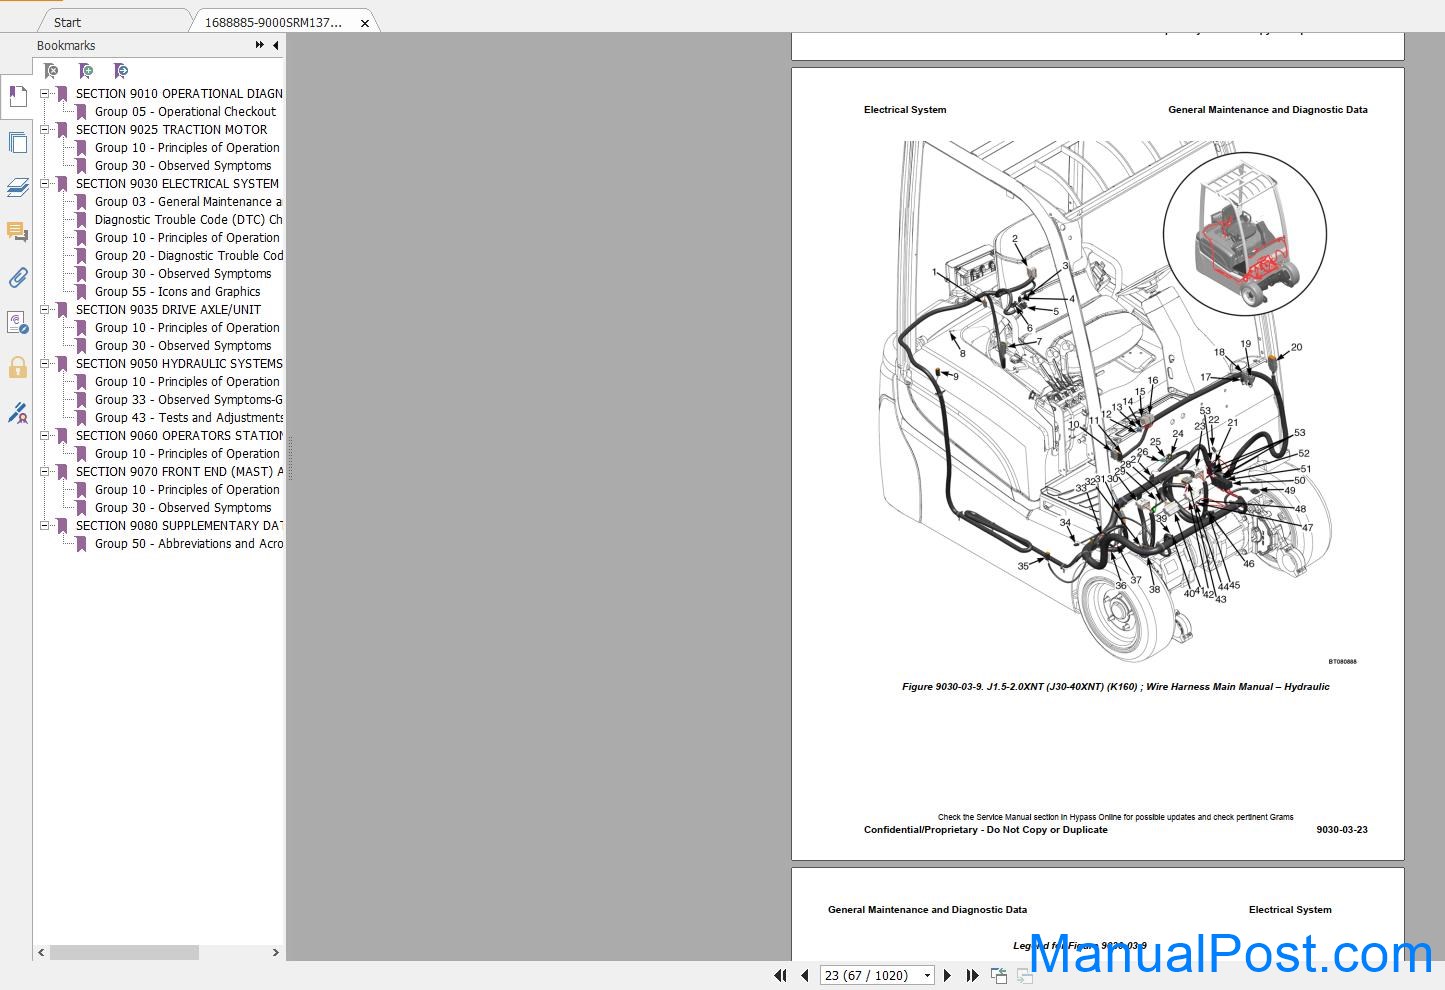The image size is (1445, 990).
Task: Collapse SECTION 9010 OPERATIONAL DIAGNOSTICS tree node
Action: [x=44, y=93]
